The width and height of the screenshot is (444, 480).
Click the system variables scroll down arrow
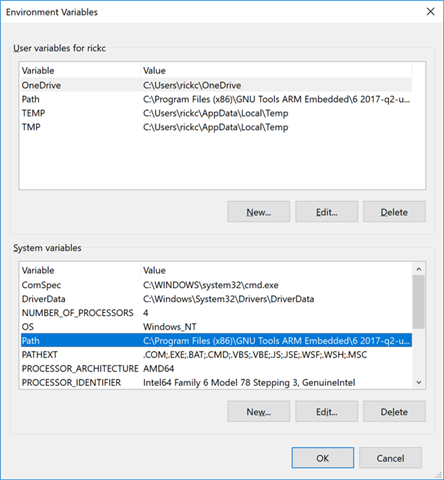pos(419,382)
